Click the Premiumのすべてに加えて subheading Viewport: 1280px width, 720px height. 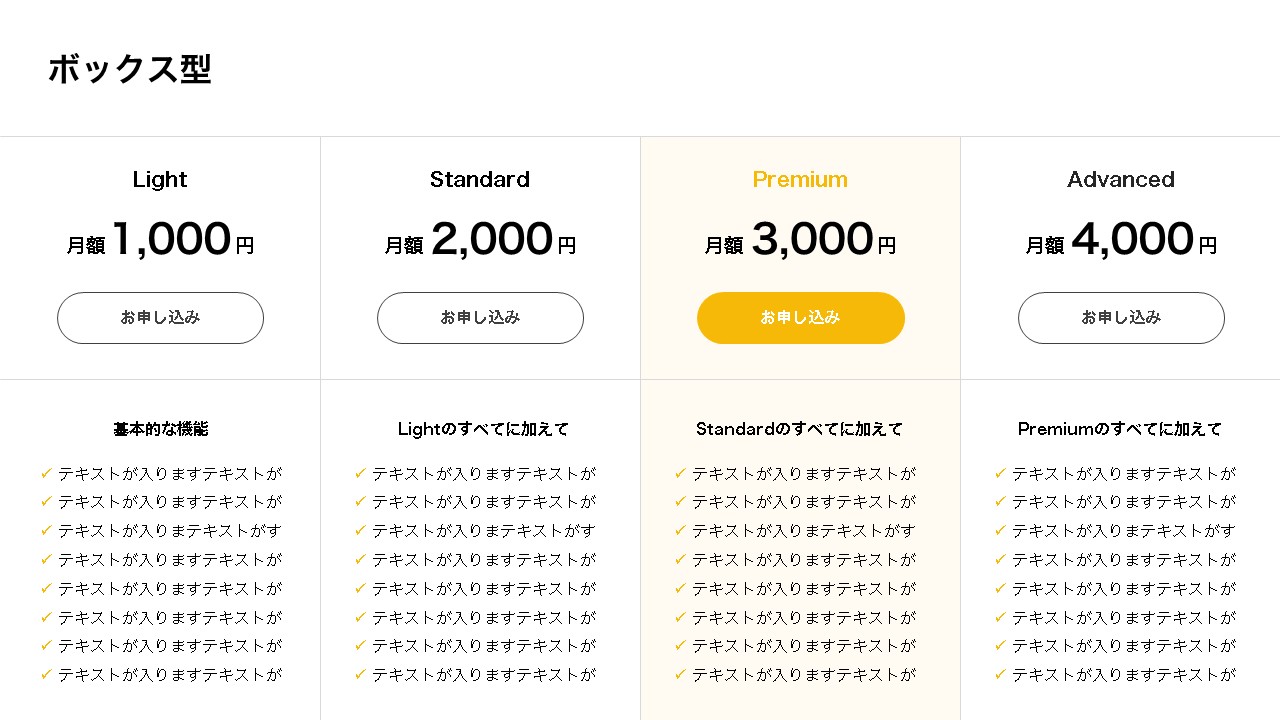1120,429
